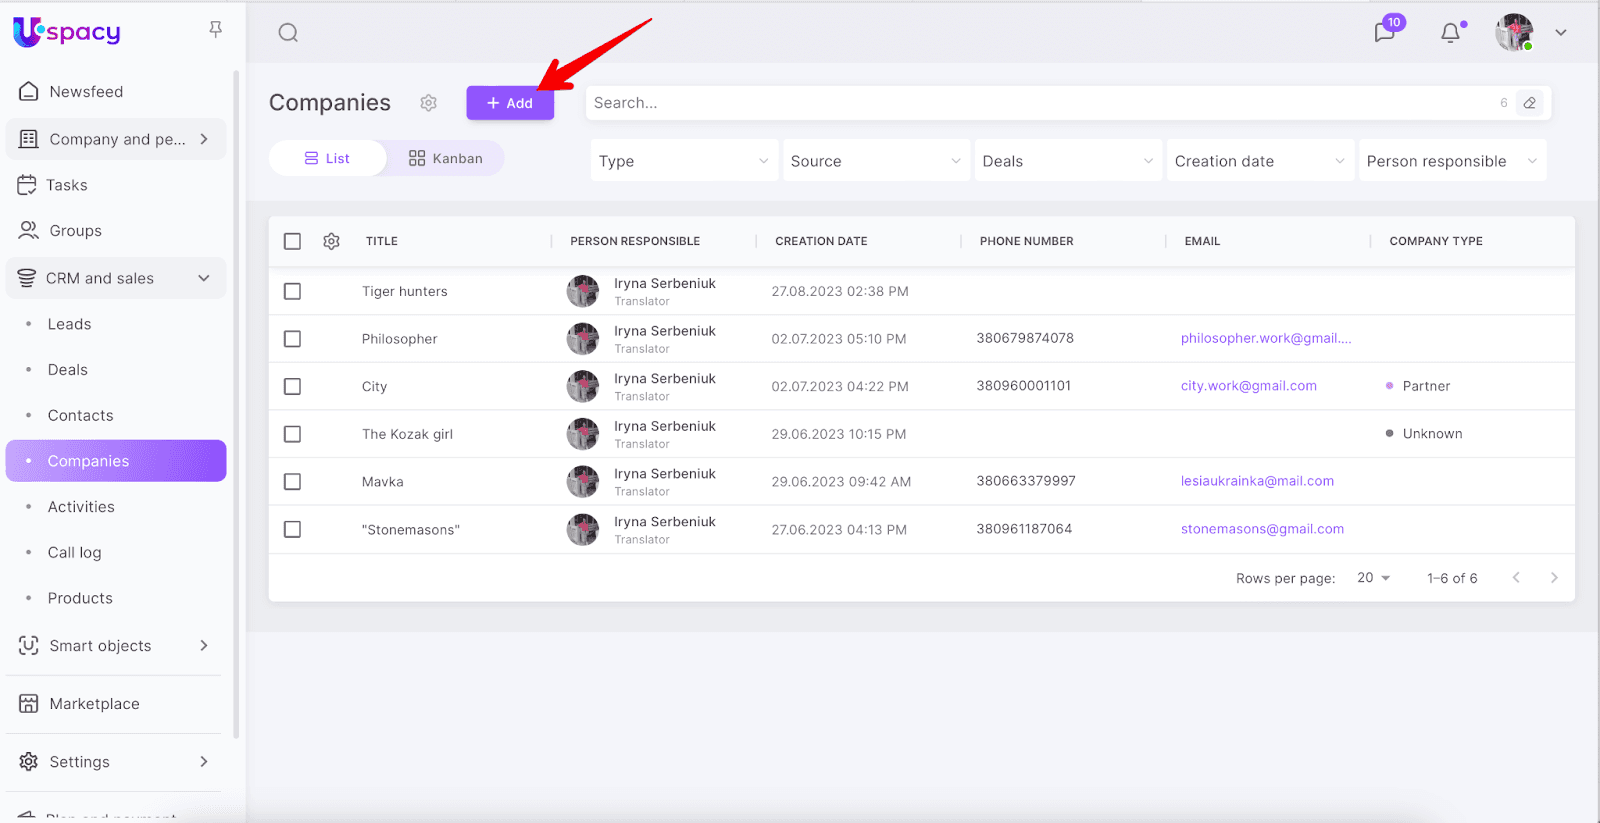Change rows per page dropdown
The height and width of the screenshot is (823, 1600).
pos(1373,578)
